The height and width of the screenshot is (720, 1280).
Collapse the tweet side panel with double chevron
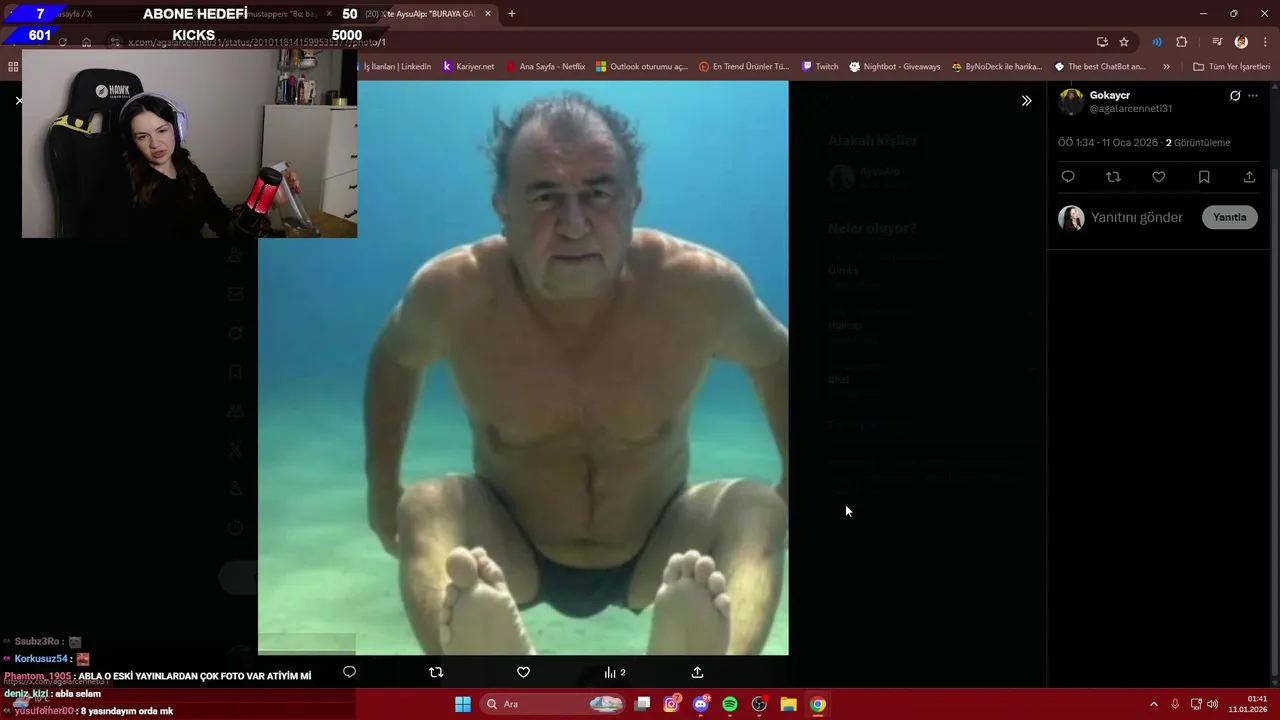(1026, 101)
